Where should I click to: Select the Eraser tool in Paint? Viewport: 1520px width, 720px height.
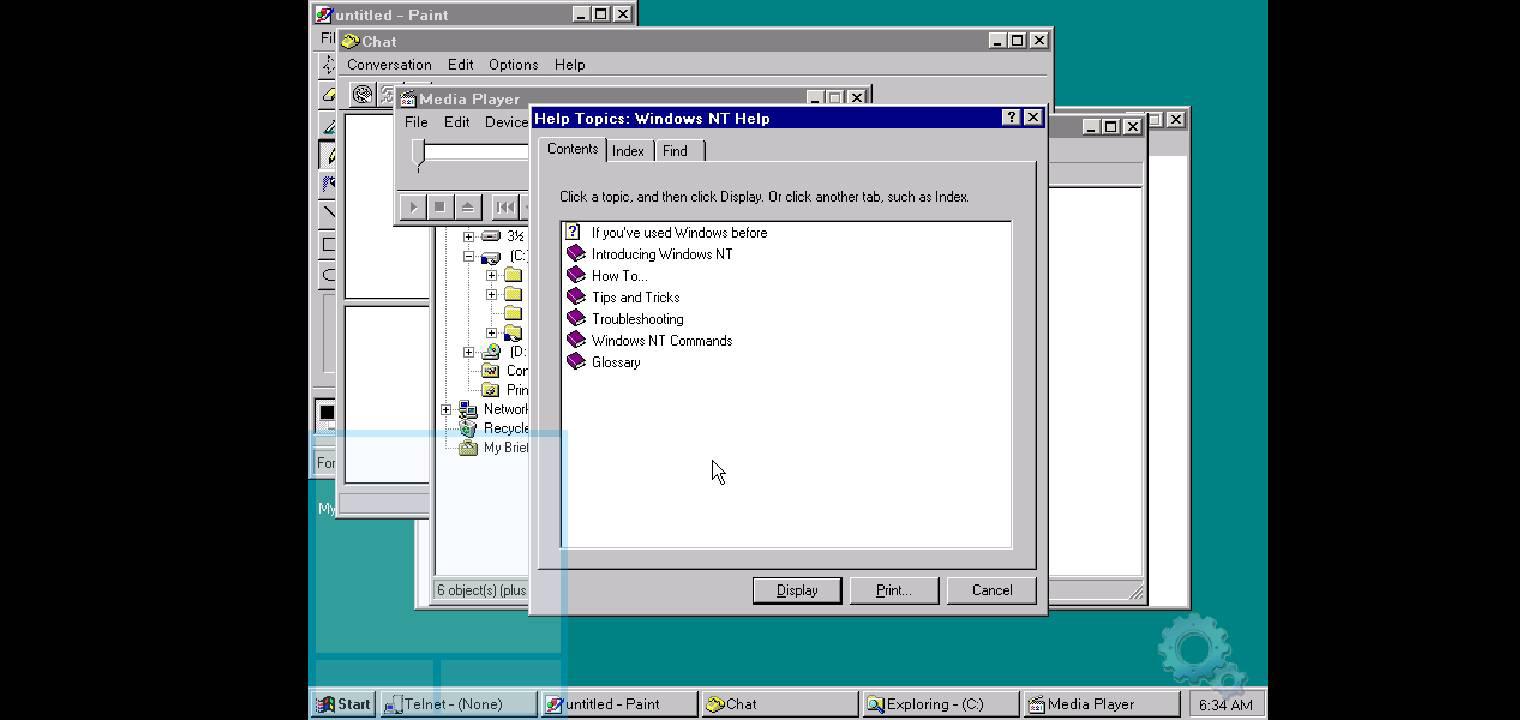(327, 94)
